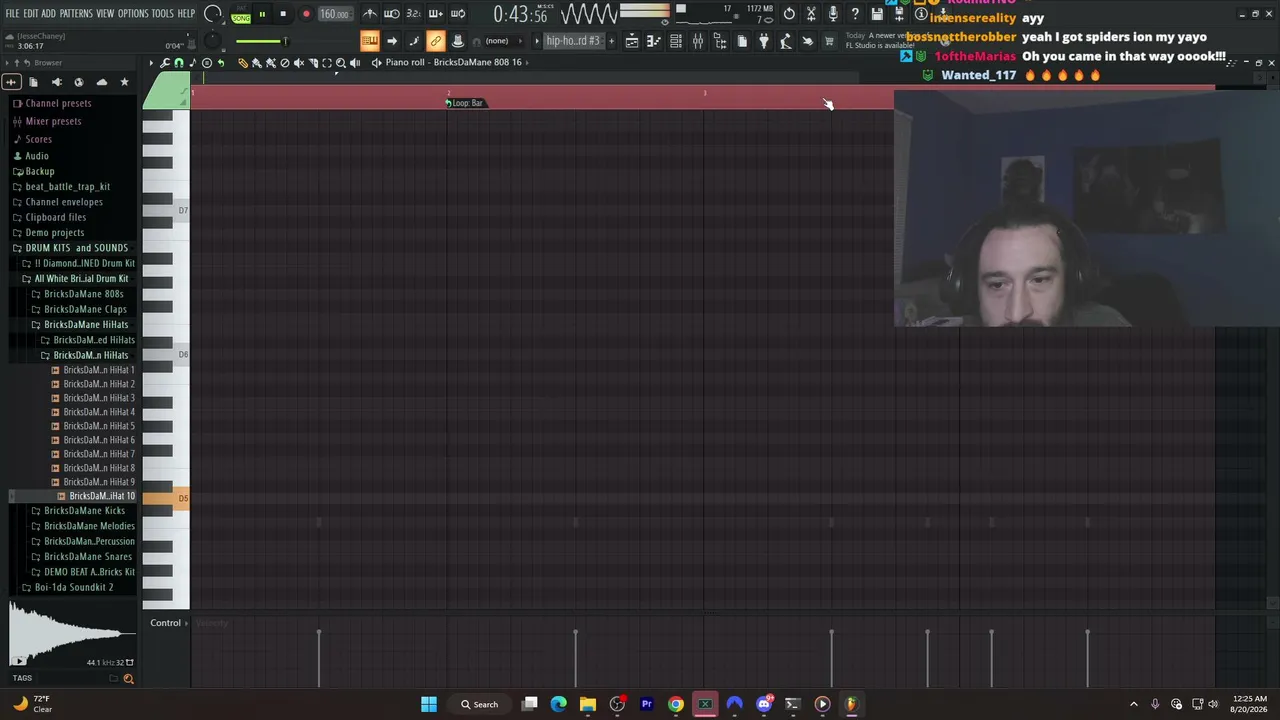The image size is (1280, 720).
Task: Open the FILE menu
Action: [12, 14]
